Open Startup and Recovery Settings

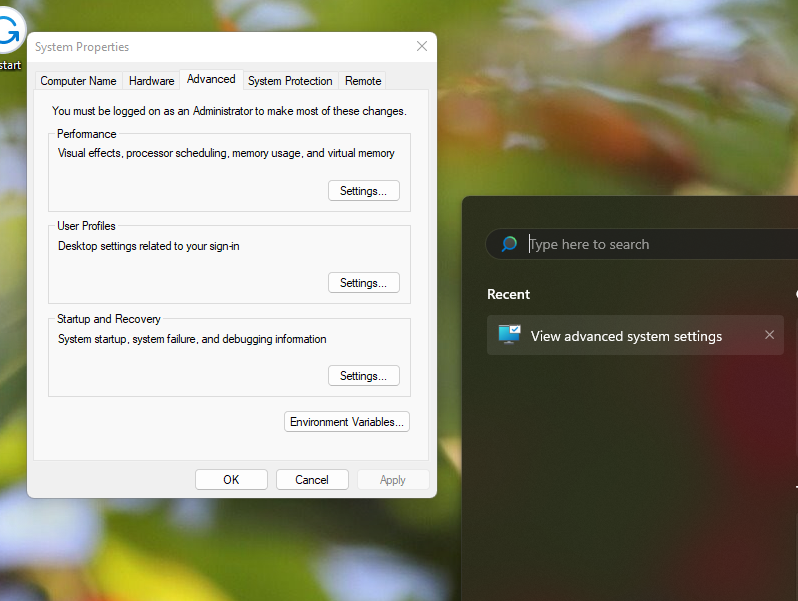coord(363,376)
